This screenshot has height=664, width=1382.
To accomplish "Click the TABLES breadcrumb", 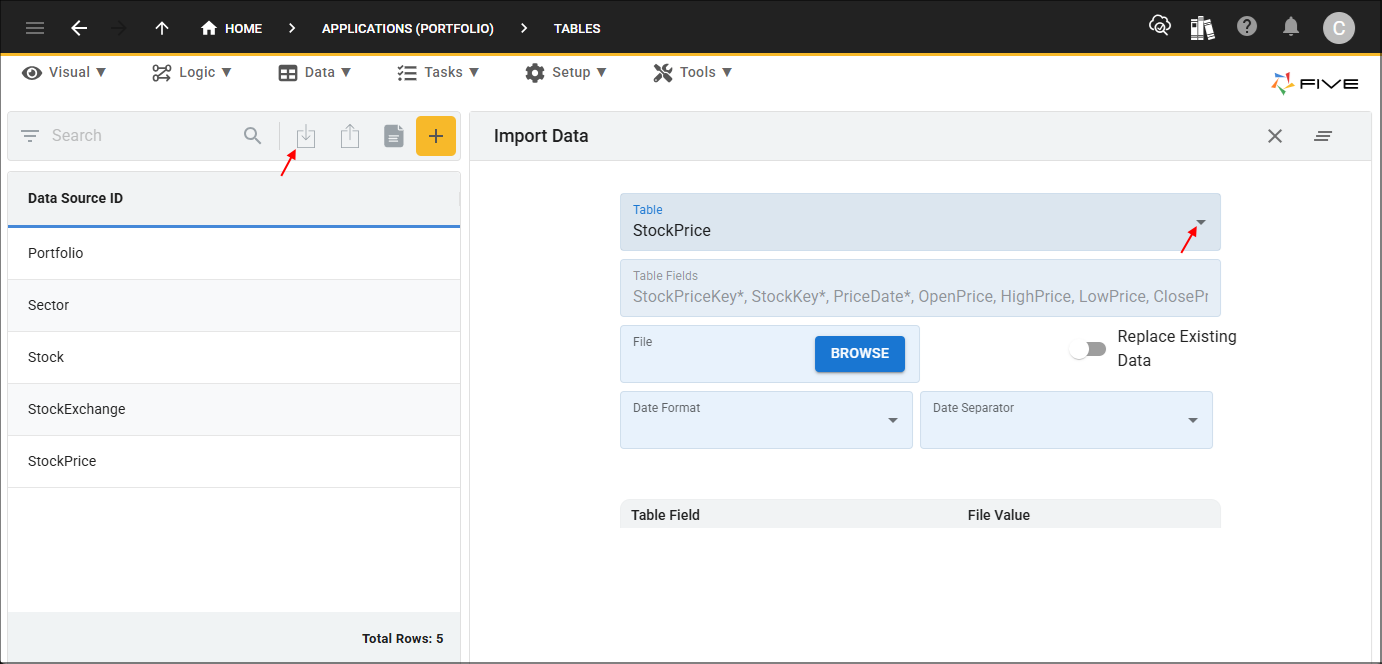I will pyautogui.click(x=577, y=28).
